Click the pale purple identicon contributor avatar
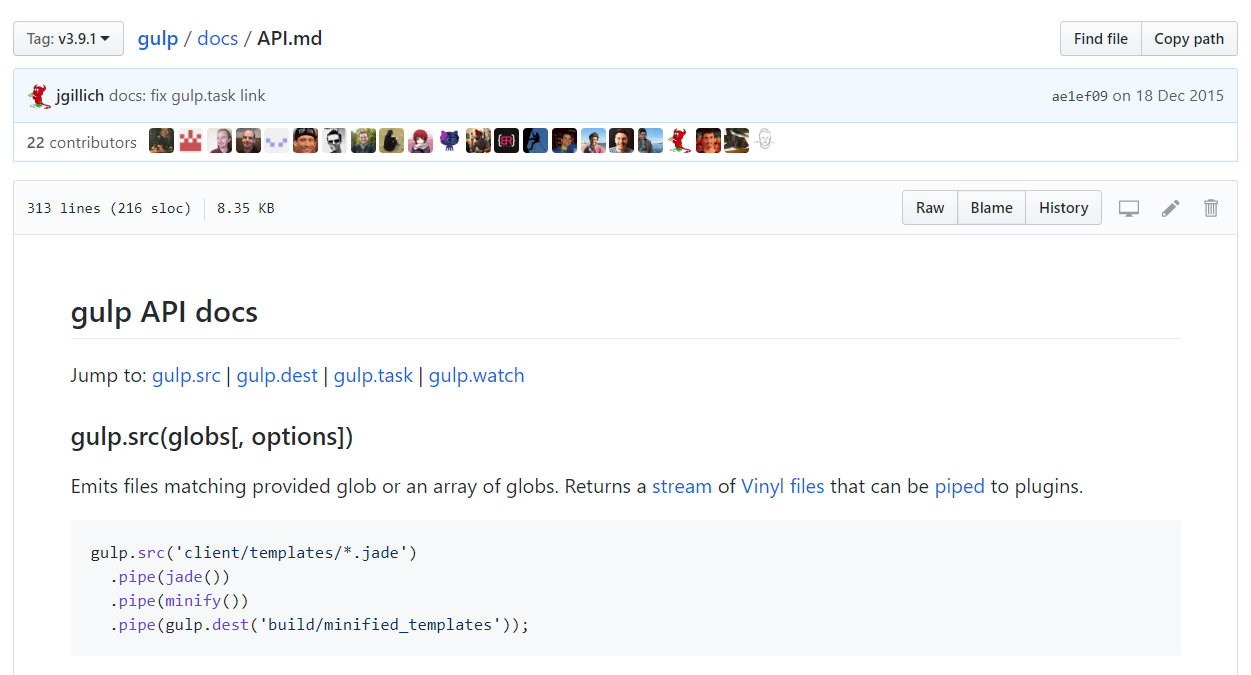 [x=276, y=141]
